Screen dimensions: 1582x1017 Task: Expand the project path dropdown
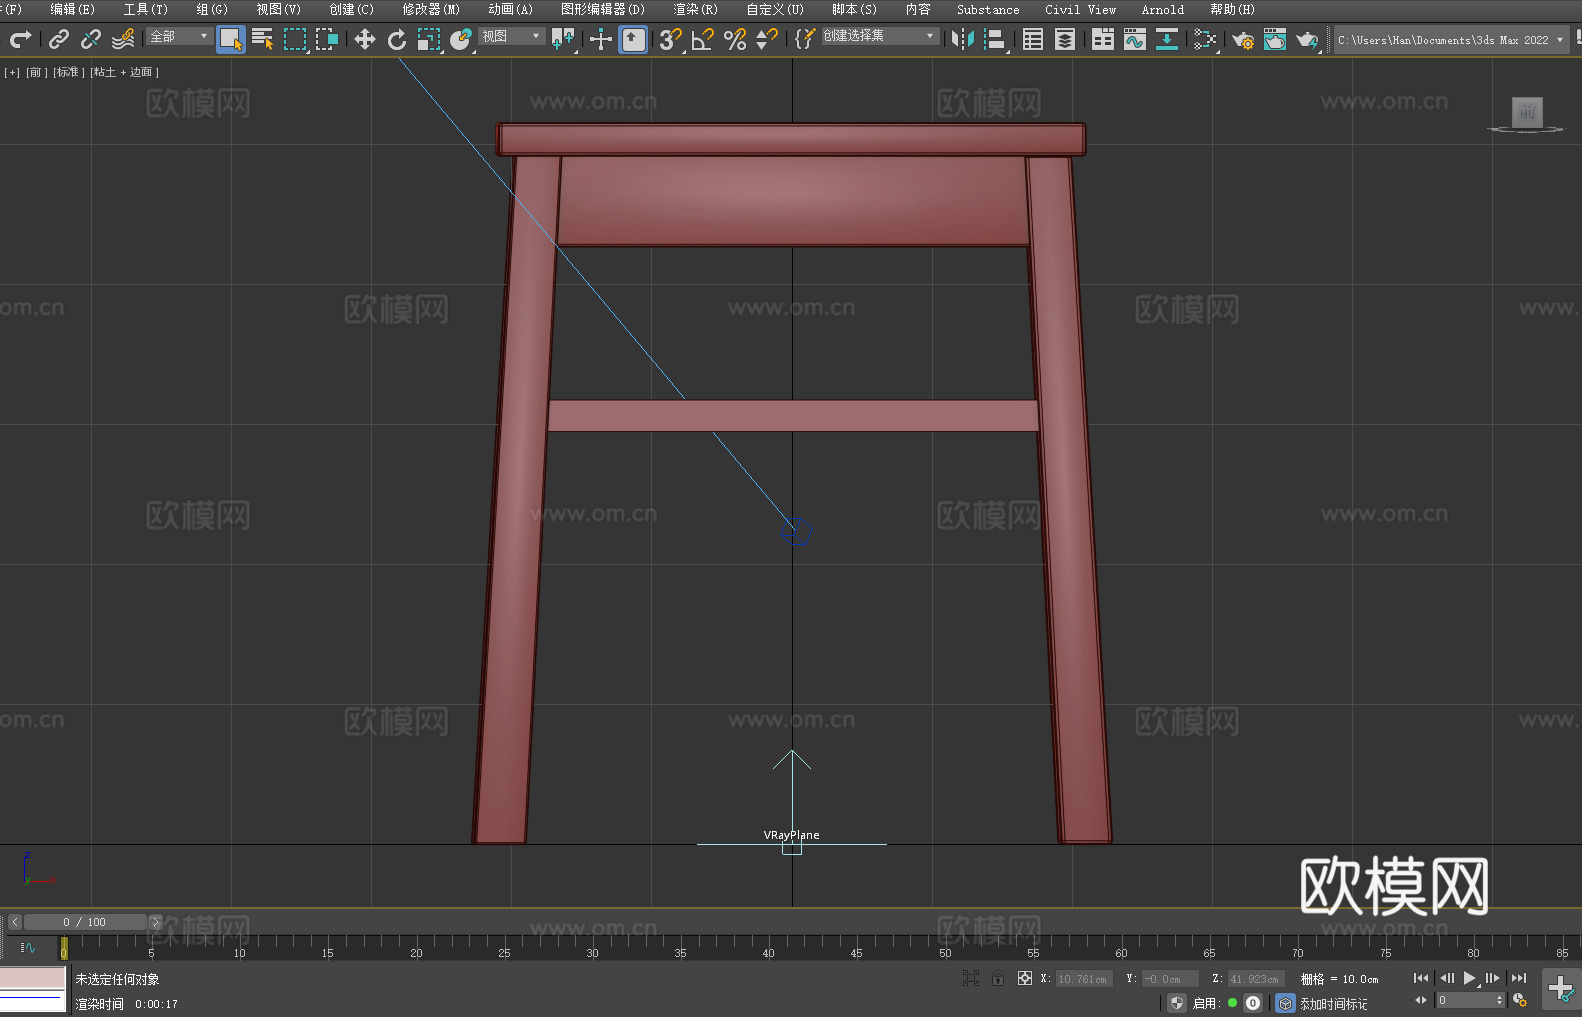1559,40
